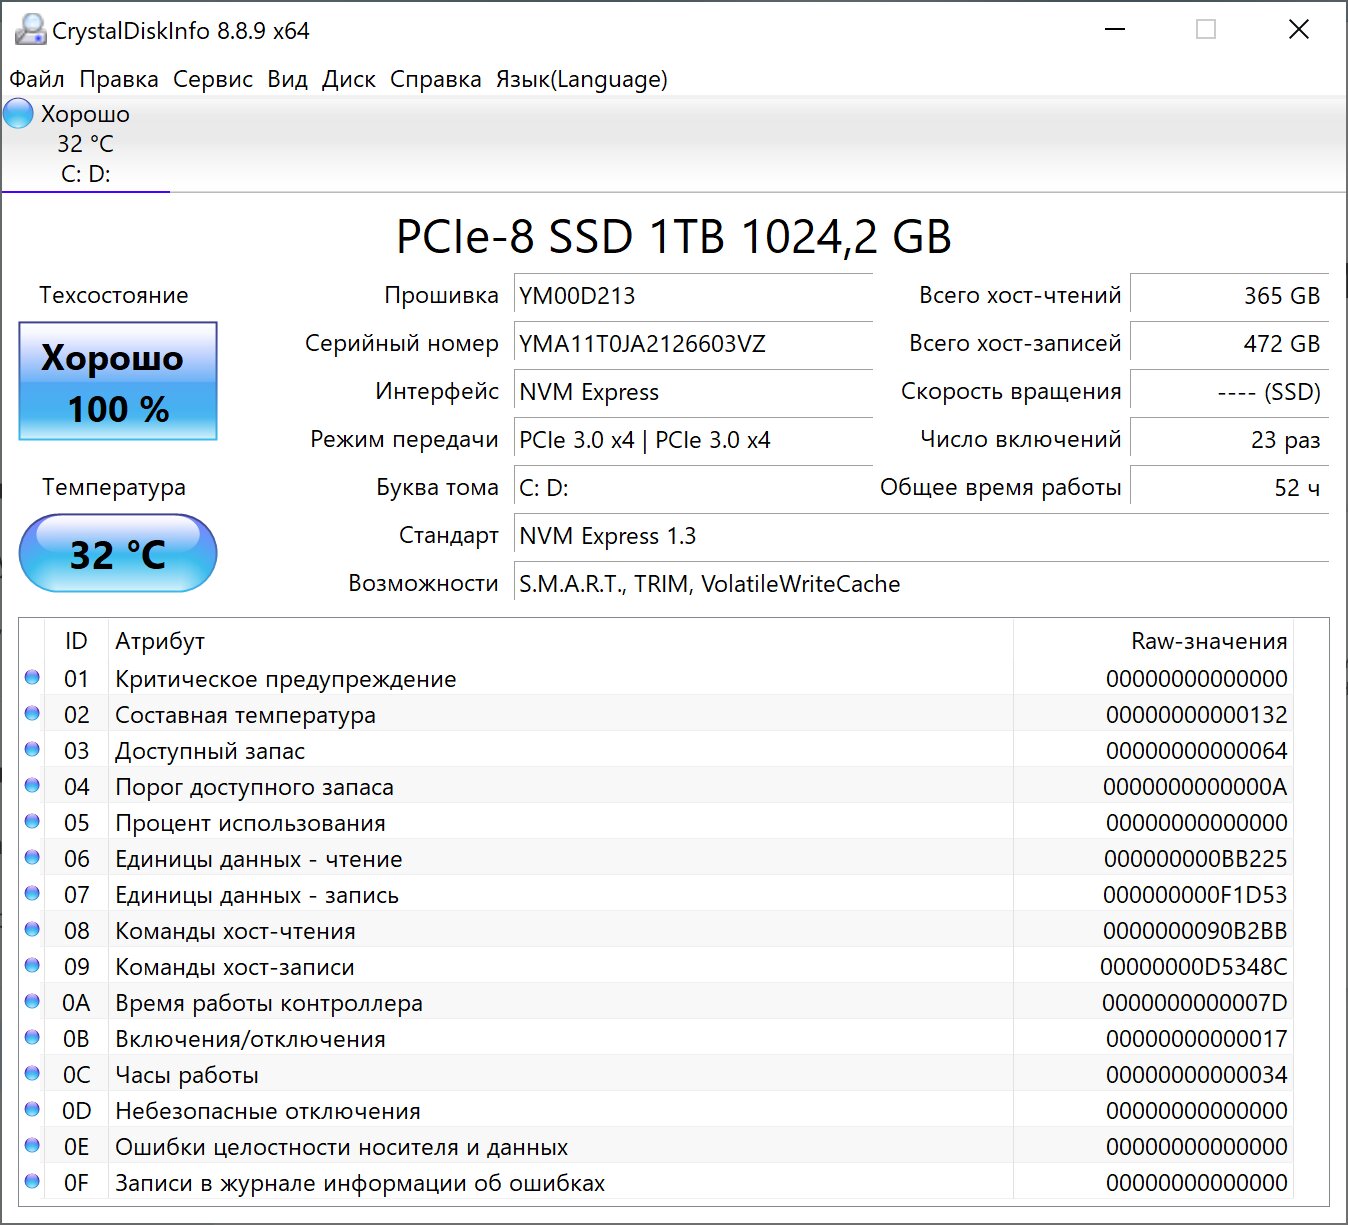Screen dimensions: 1348x1225
Task: Select raw value 0000000000007D
Action: click(1195, 1003)
